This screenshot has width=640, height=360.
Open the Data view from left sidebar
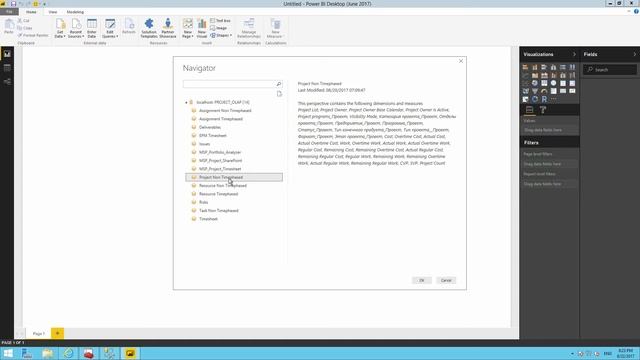[7, 68]
